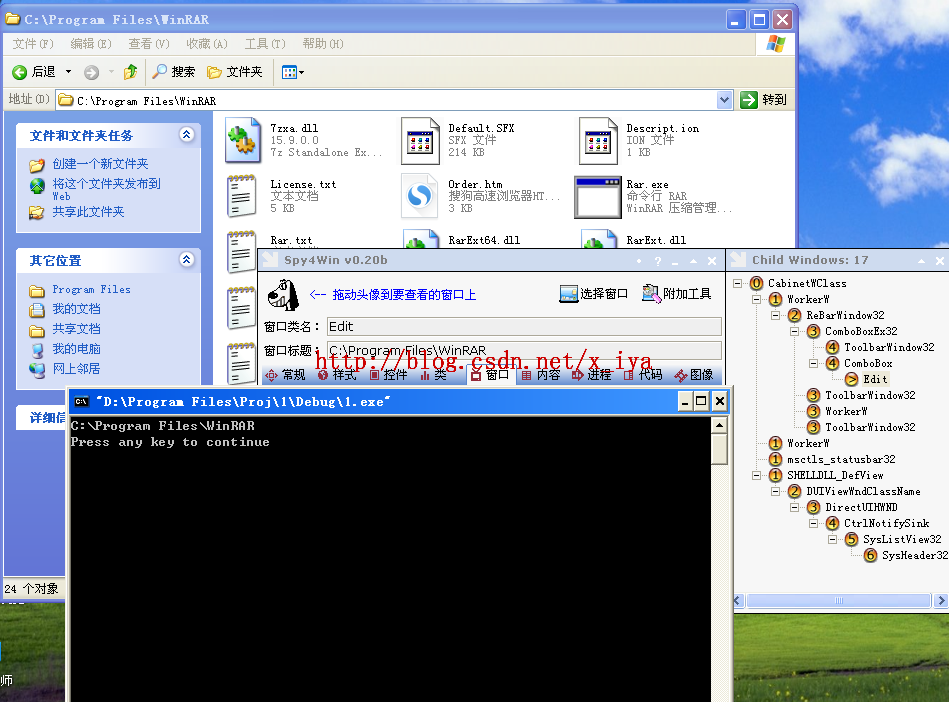949x702 pixels.
Task: Switch to the 代码 tab
Action: [643, 375]
